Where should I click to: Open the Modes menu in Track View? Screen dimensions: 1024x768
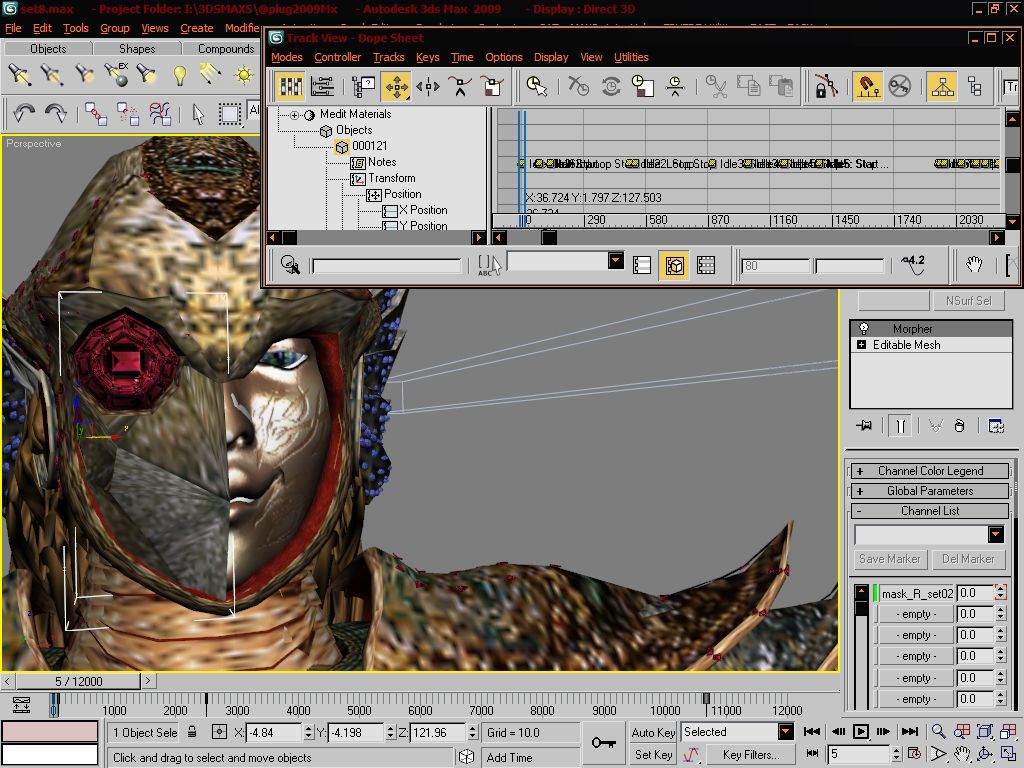click(287, 57)
